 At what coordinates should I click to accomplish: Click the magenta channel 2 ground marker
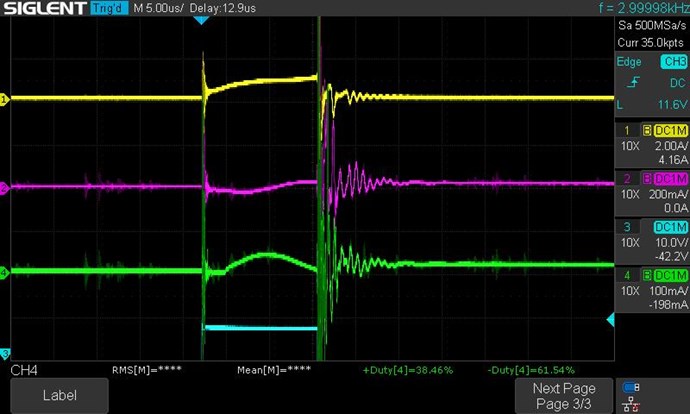[4, 188]
